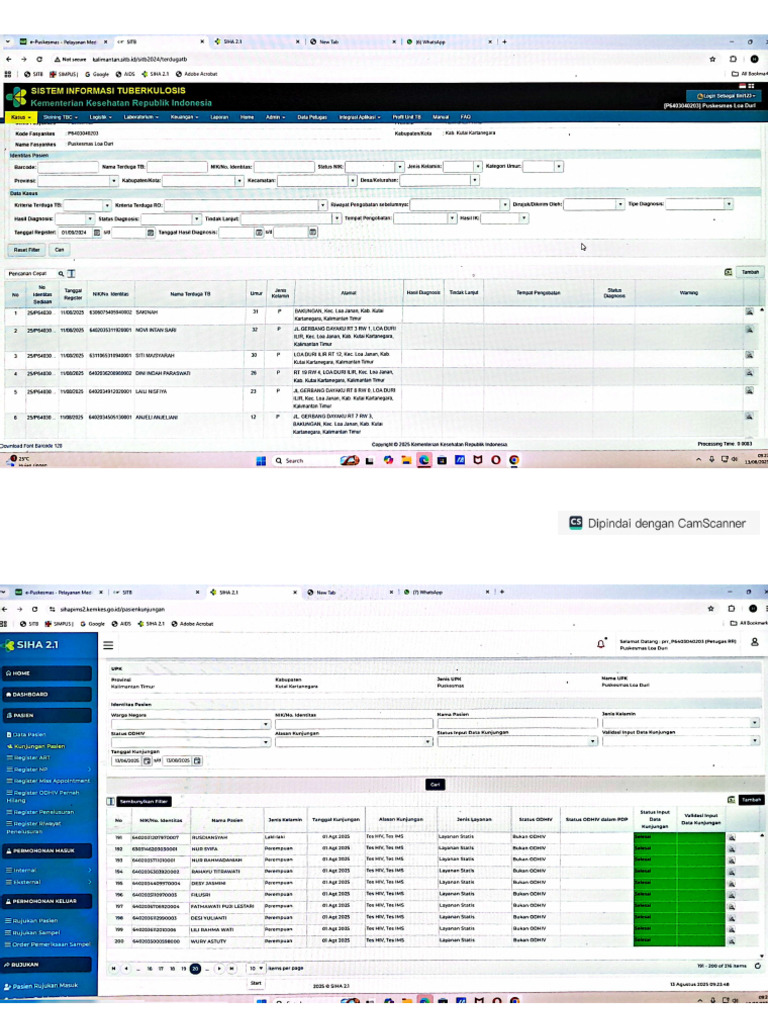Click column chooser icon left of Sembunyikan Filter
The image size is (768, 1024).
(x=110, y=801)
